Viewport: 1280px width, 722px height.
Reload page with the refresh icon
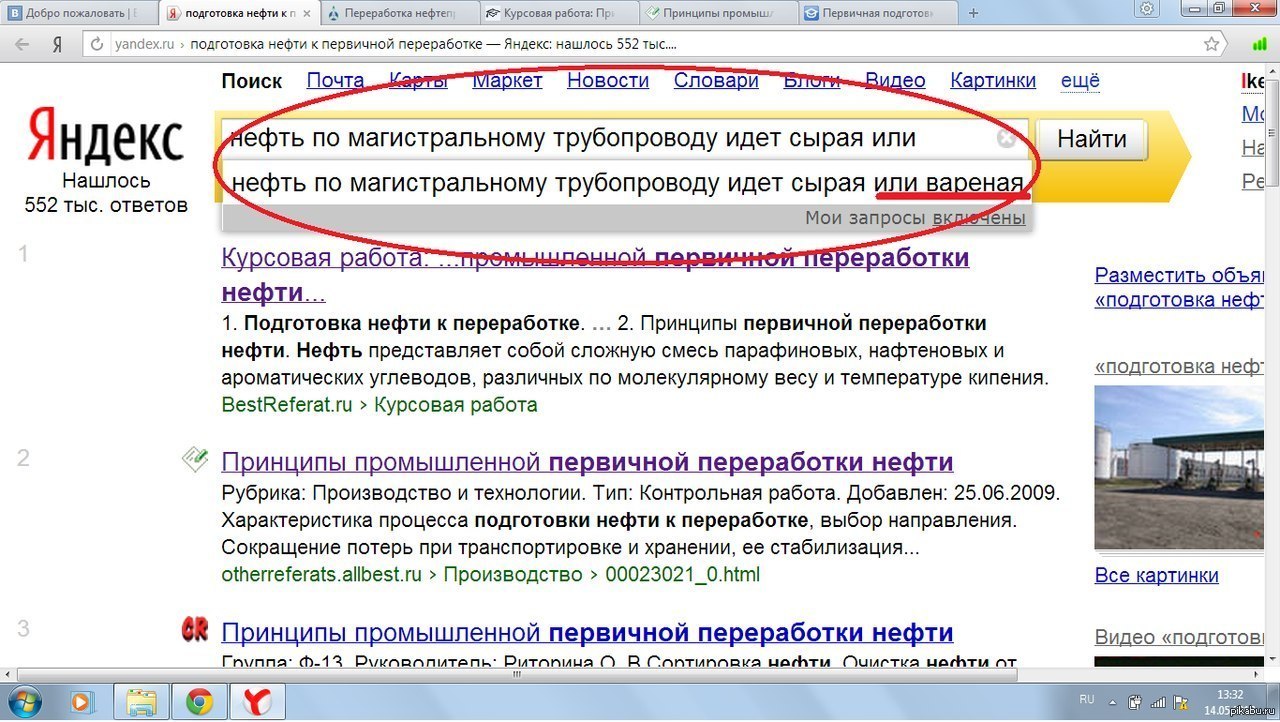point(96,45)
